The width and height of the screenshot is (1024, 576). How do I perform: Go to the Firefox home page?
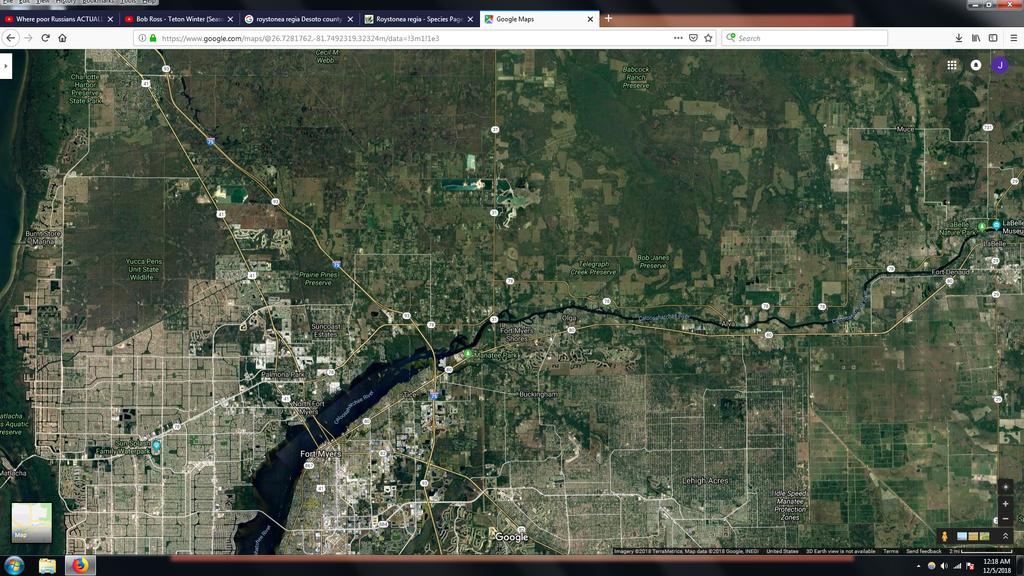click(x=63, y=38)
